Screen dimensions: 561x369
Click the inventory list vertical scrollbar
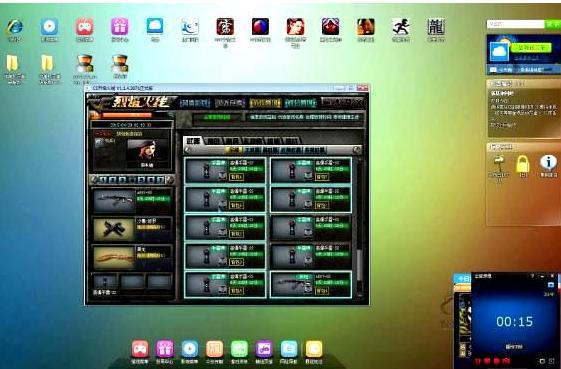[x=359, y=227]
